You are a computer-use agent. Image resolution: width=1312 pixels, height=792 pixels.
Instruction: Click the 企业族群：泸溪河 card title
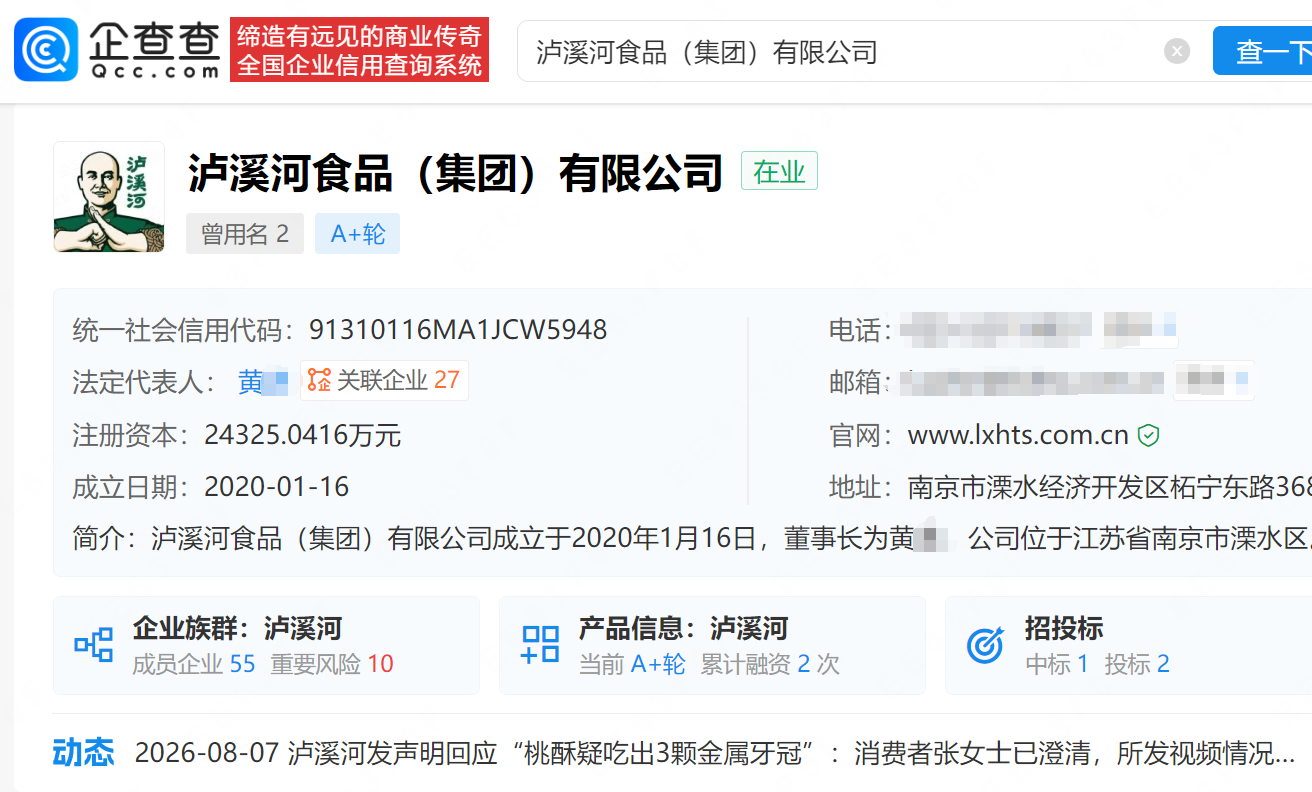click(237, 629)
